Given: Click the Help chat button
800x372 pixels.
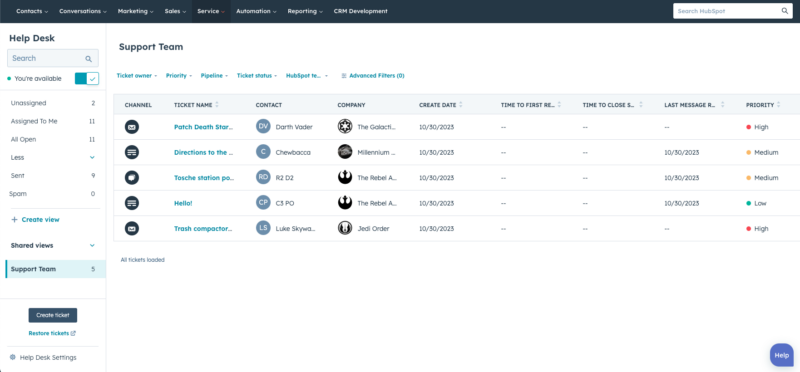Looking at the screenshot, I should (x=782, y=355).
